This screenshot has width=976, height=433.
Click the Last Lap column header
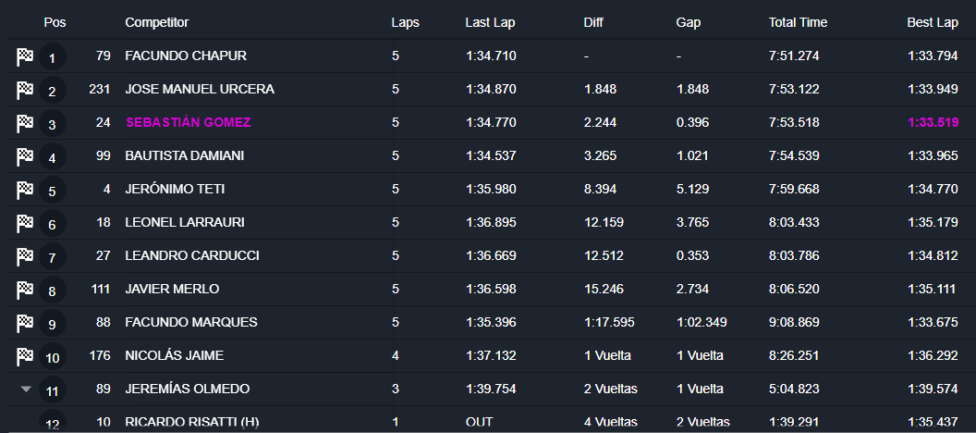490,22
